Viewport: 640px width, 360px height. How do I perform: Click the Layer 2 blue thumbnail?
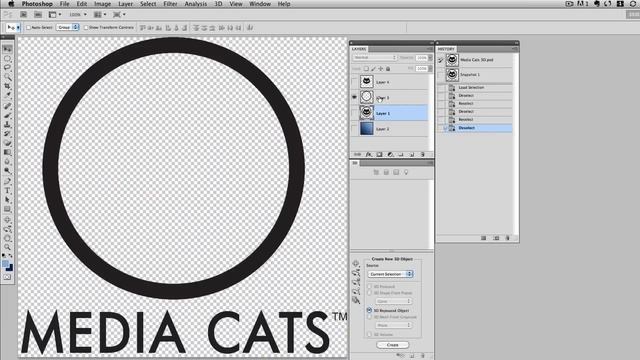tap(367, 129)
